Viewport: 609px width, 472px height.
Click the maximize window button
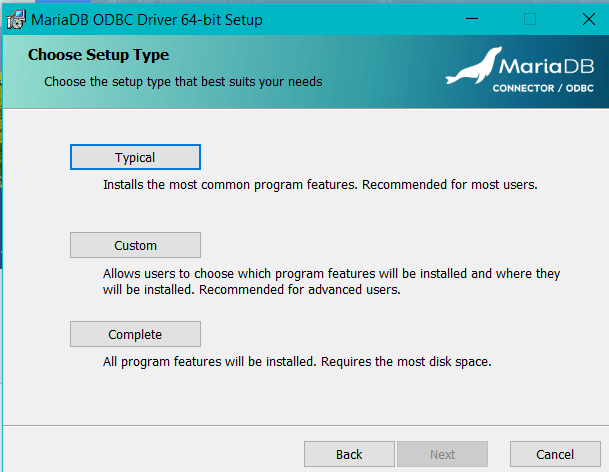click(530, 18)
